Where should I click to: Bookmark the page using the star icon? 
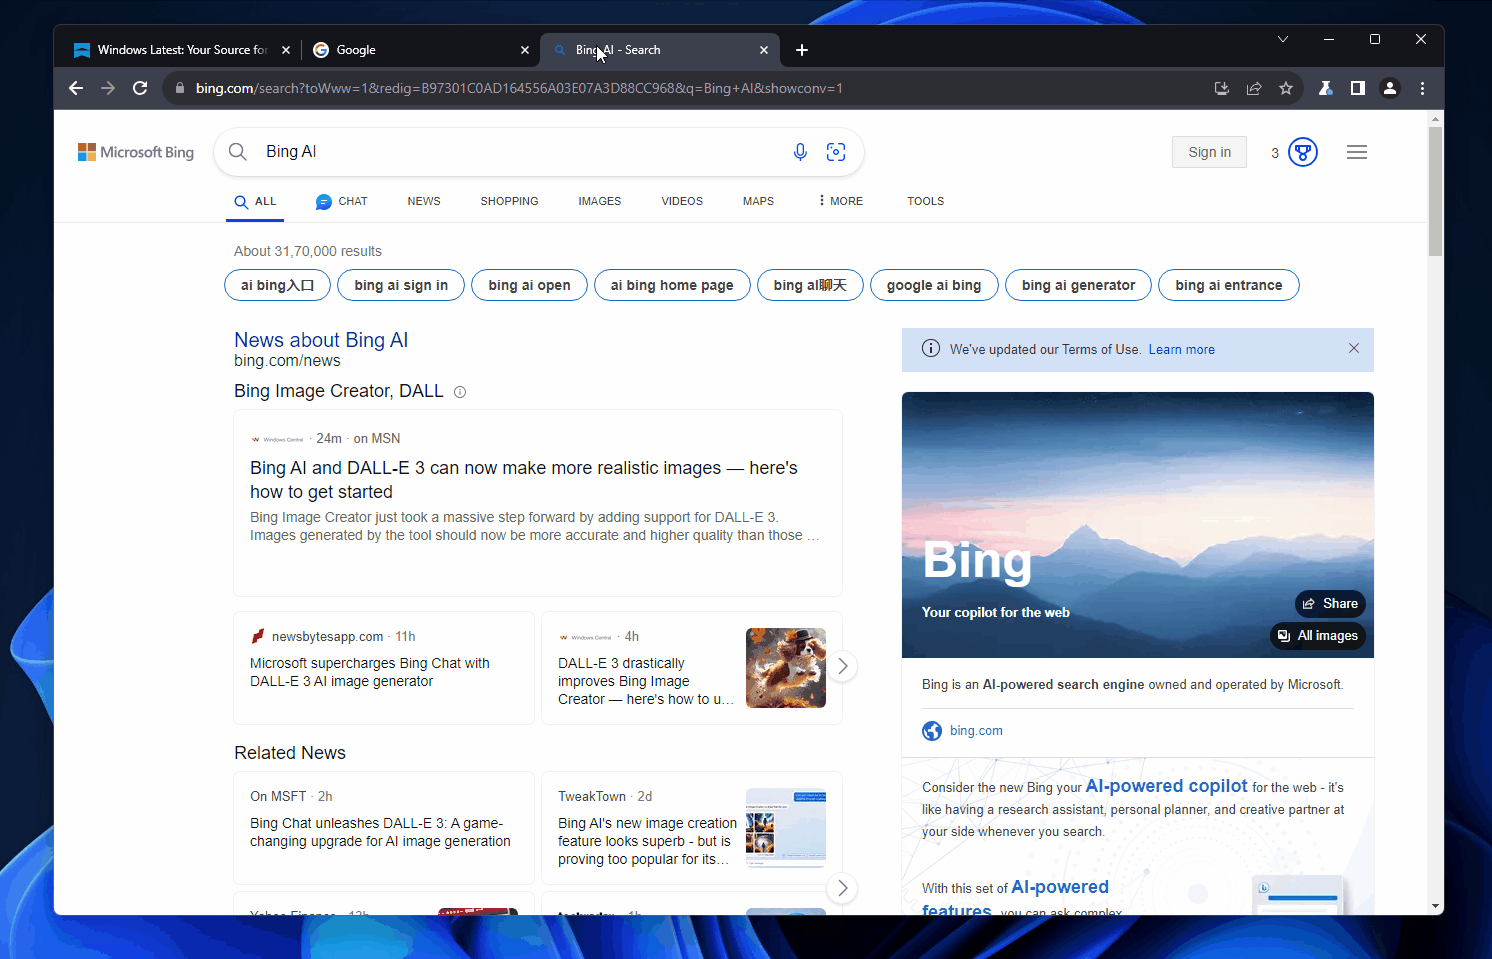(x=1286, y=88)
